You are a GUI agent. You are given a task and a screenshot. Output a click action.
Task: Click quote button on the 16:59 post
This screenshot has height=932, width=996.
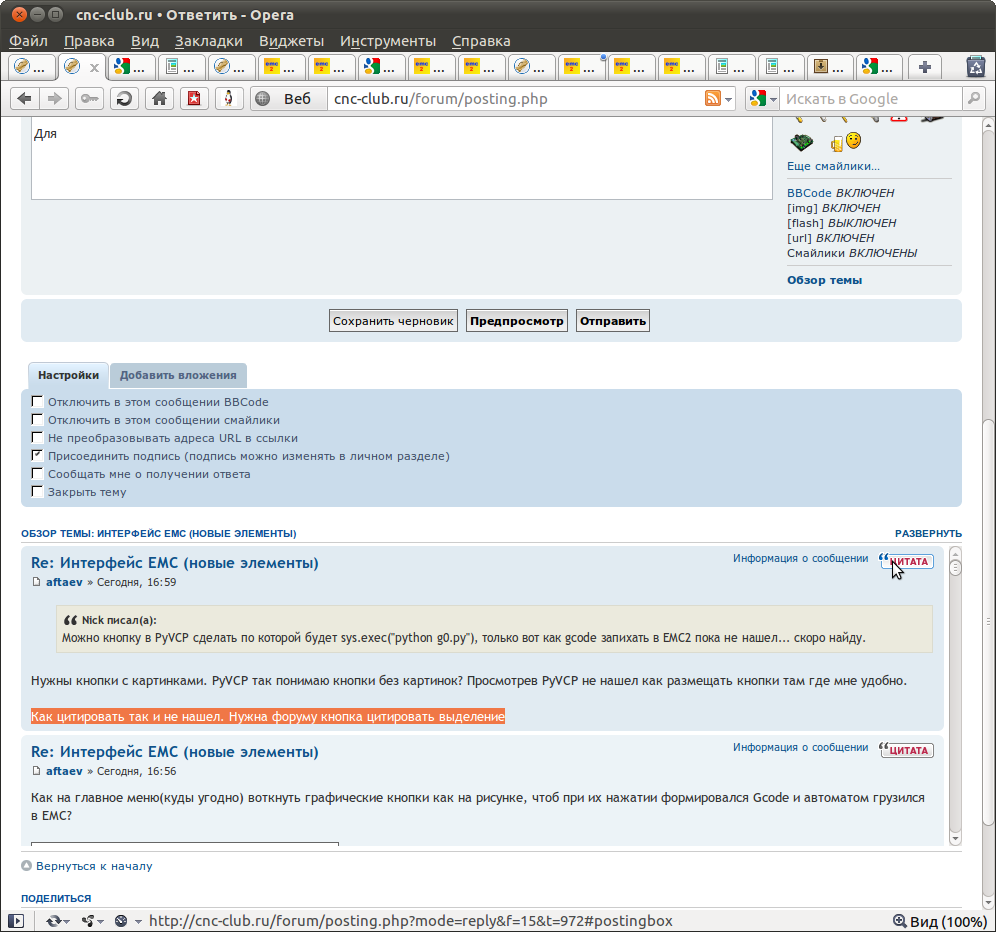(906, 561)
